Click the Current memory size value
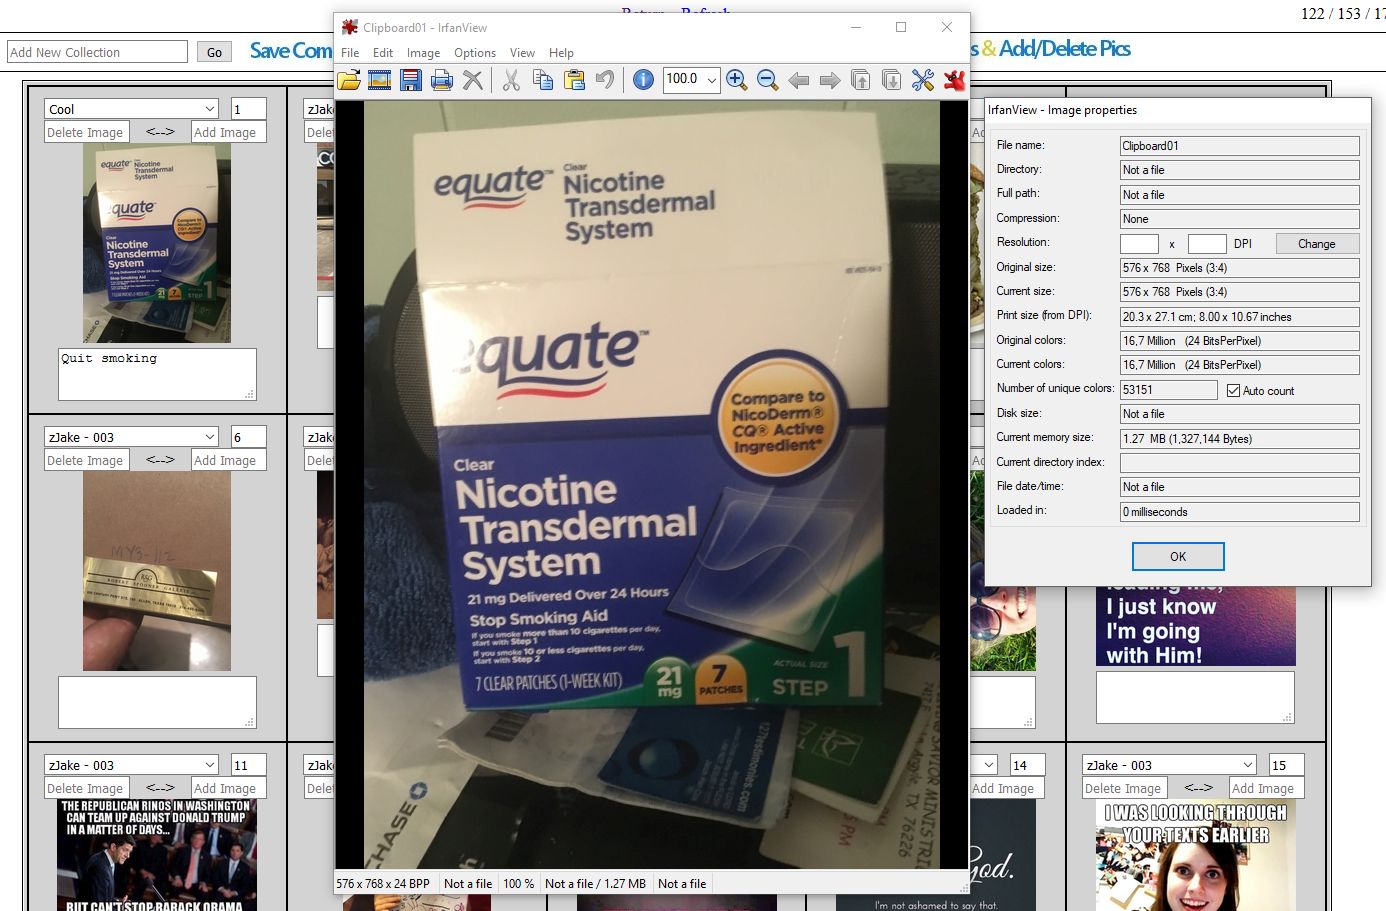 [1240, 438]
